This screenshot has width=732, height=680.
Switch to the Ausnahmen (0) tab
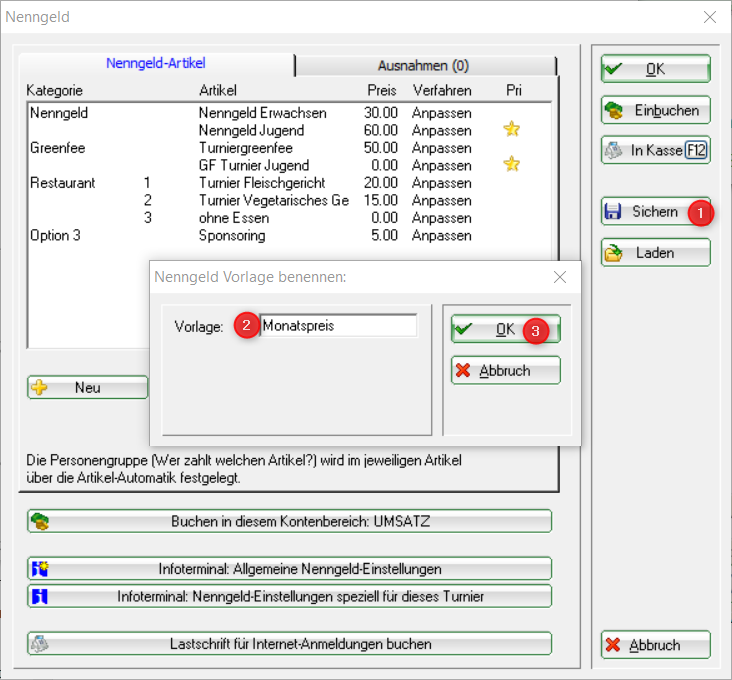coord(423,66)
